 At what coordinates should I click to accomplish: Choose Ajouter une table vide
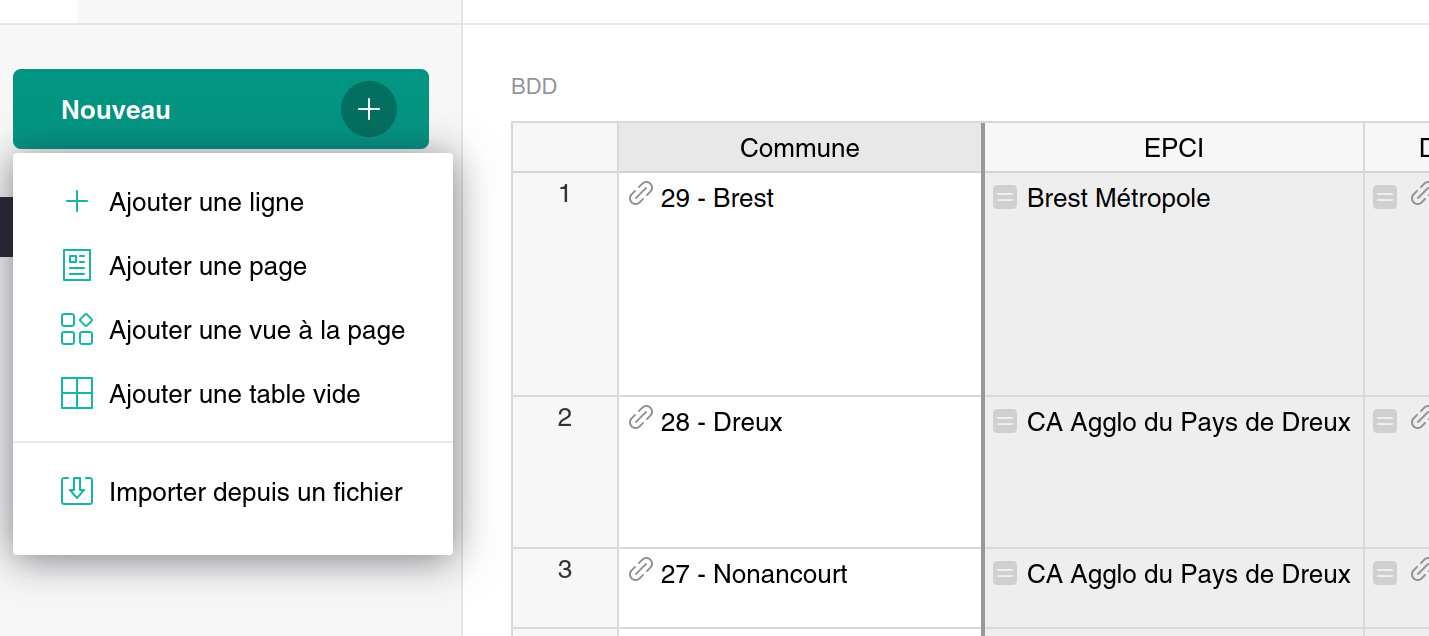pyautogui.click(x=235, y=394)
